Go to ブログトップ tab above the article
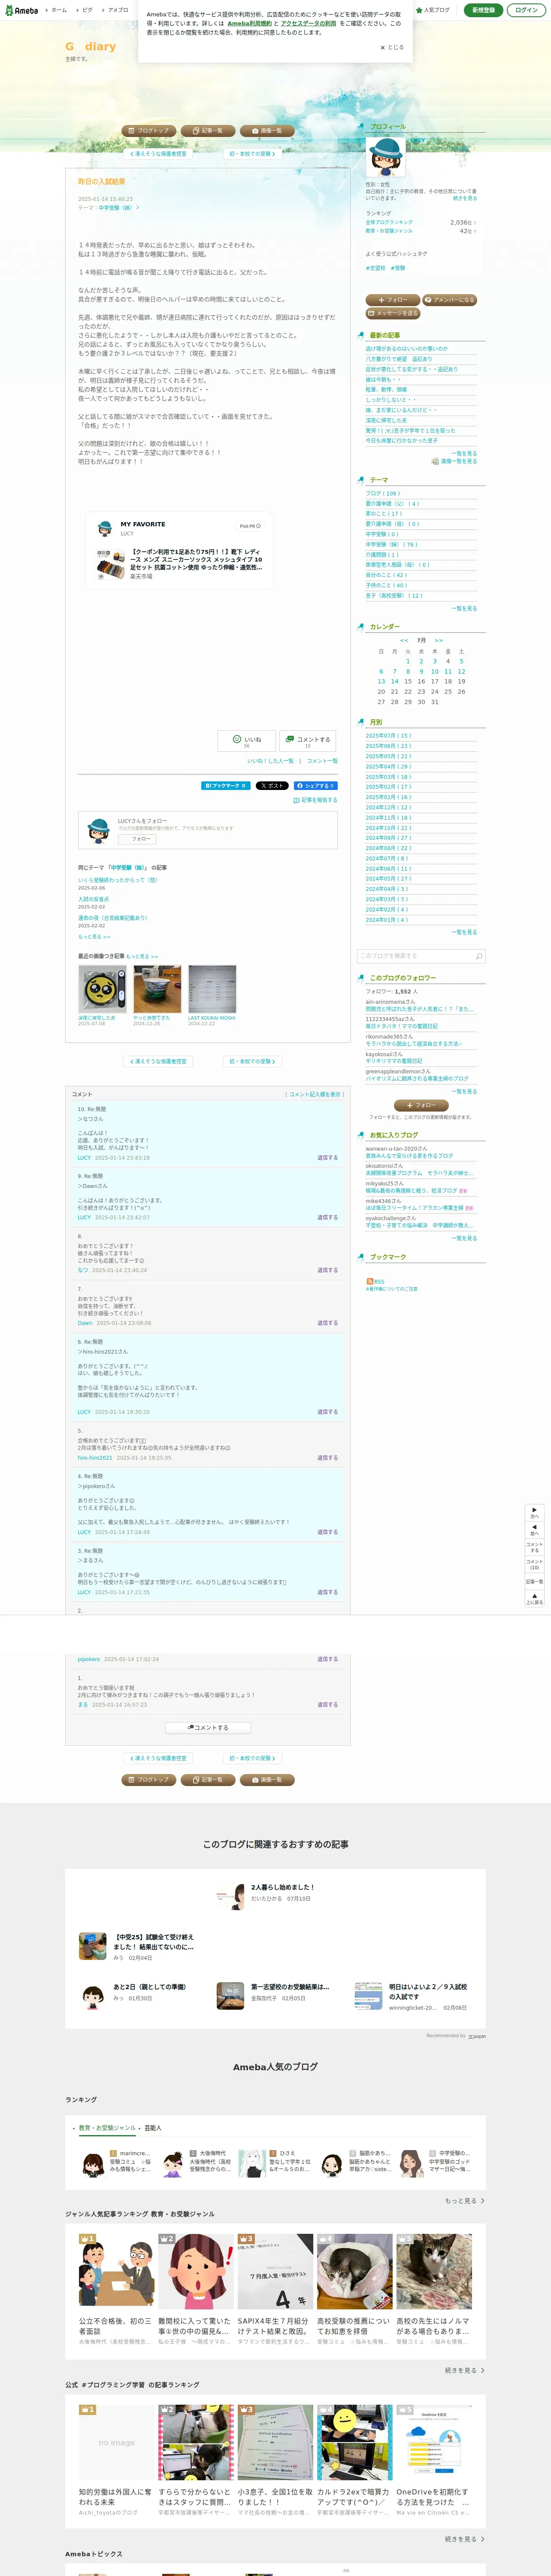Image resolution: width=551 pixels, height=2576 pixels. [149, 131]
